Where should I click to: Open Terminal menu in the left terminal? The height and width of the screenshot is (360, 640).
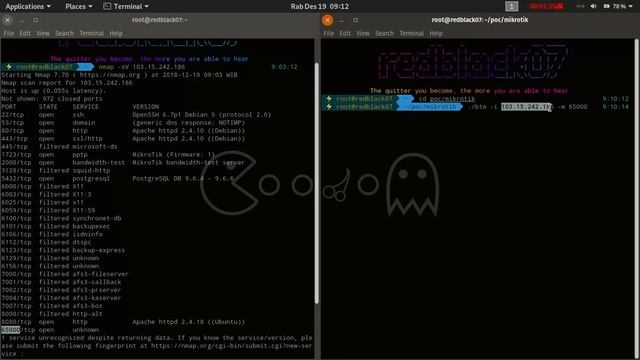(x=91, y=33)
